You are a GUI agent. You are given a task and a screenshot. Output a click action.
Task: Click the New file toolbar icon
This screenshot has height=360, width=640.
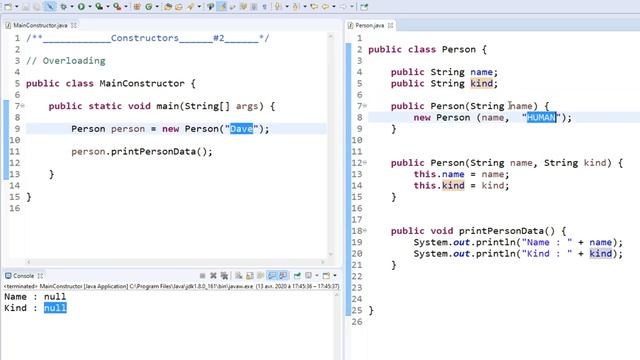(x=8, y=7)
